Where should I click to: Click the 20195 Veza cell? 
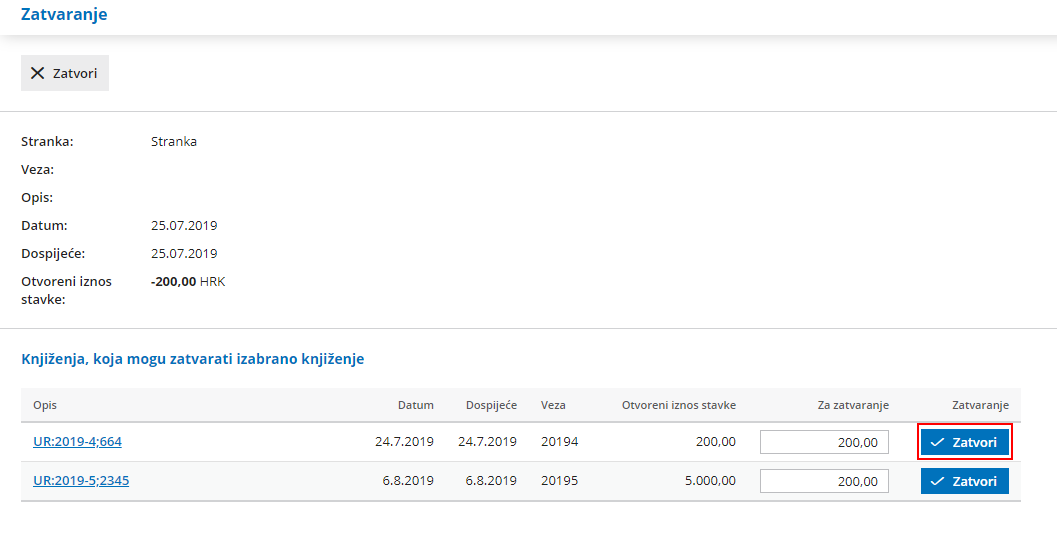pos(559,480)
